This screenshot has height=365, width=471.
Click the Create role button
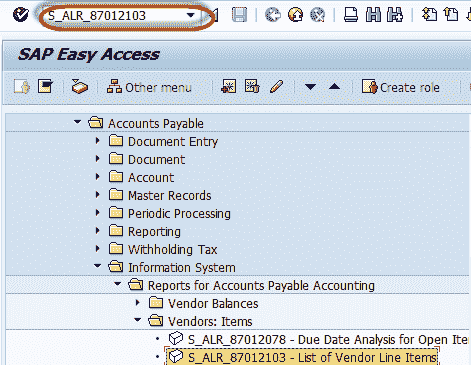401,87
